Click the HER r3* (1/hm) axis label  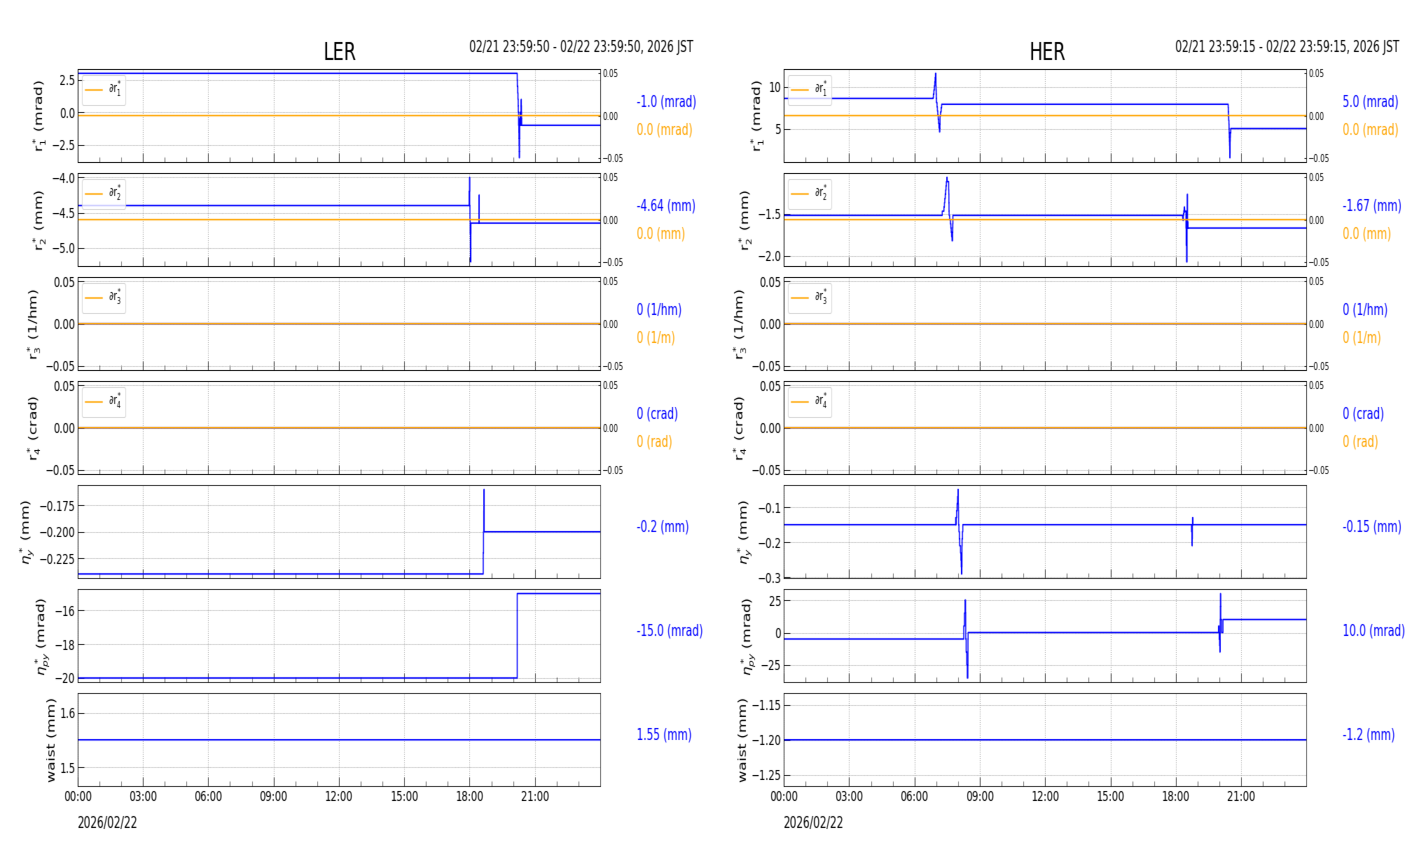739,324
